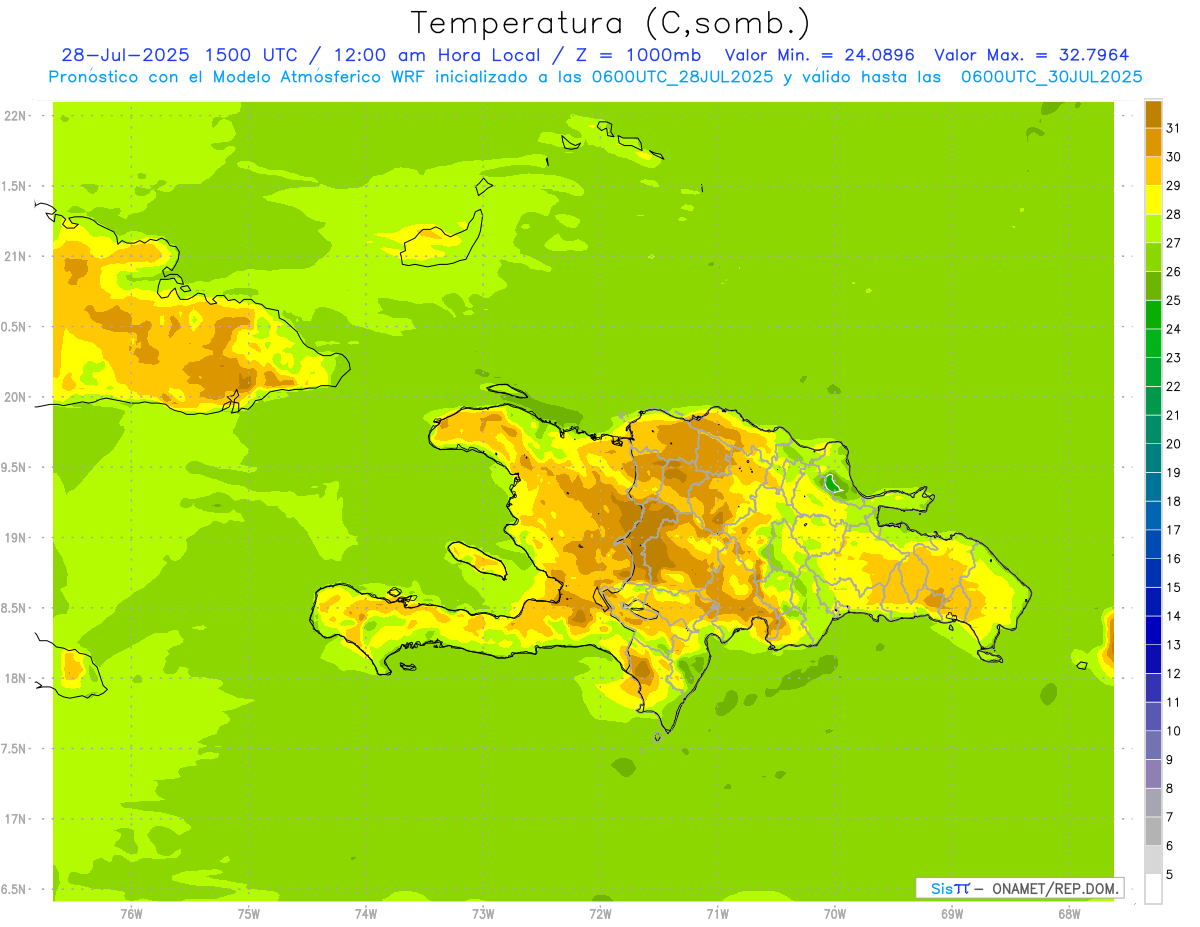This screenshot has height=927, width=1200.
Task: Click the latitude axis label "18N"
Action: pyautogui.click(x=15, y=678)
